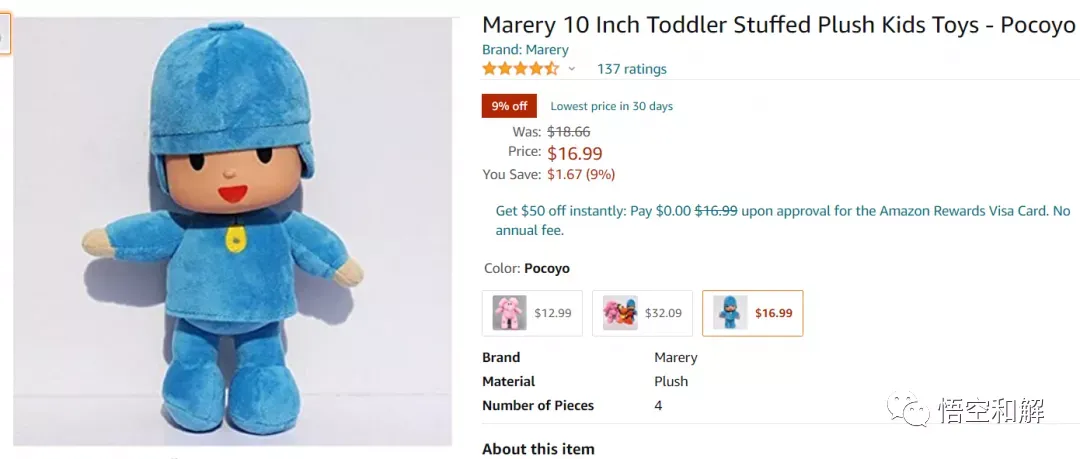
Task: Expand the ratings dropdown chevron
Action: click(571, 69)
